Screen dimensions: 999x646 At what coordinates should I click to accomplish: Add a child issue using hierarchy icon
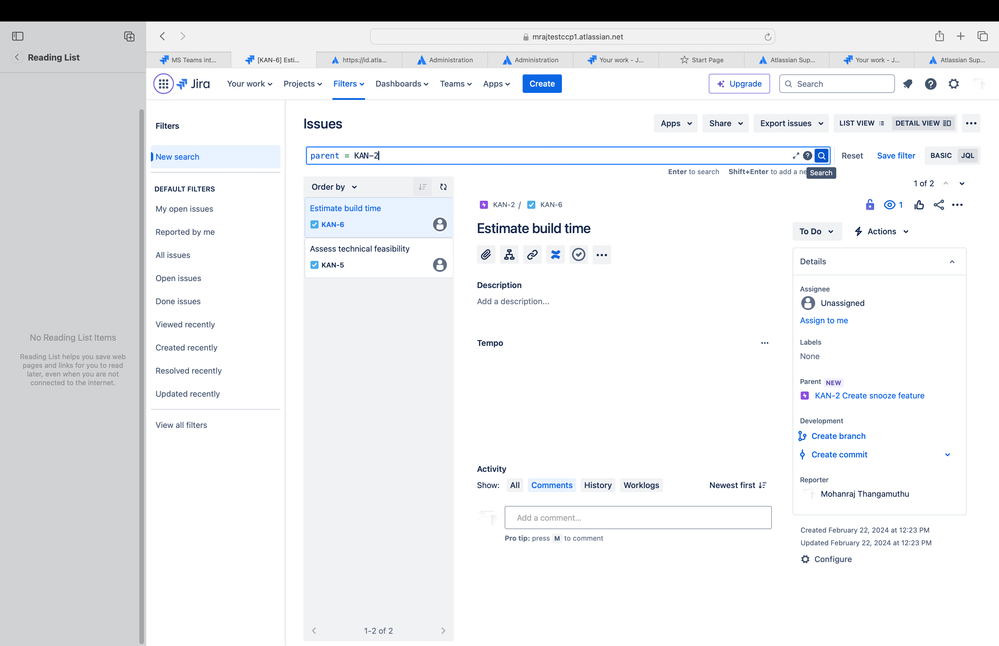click(509, 255)
